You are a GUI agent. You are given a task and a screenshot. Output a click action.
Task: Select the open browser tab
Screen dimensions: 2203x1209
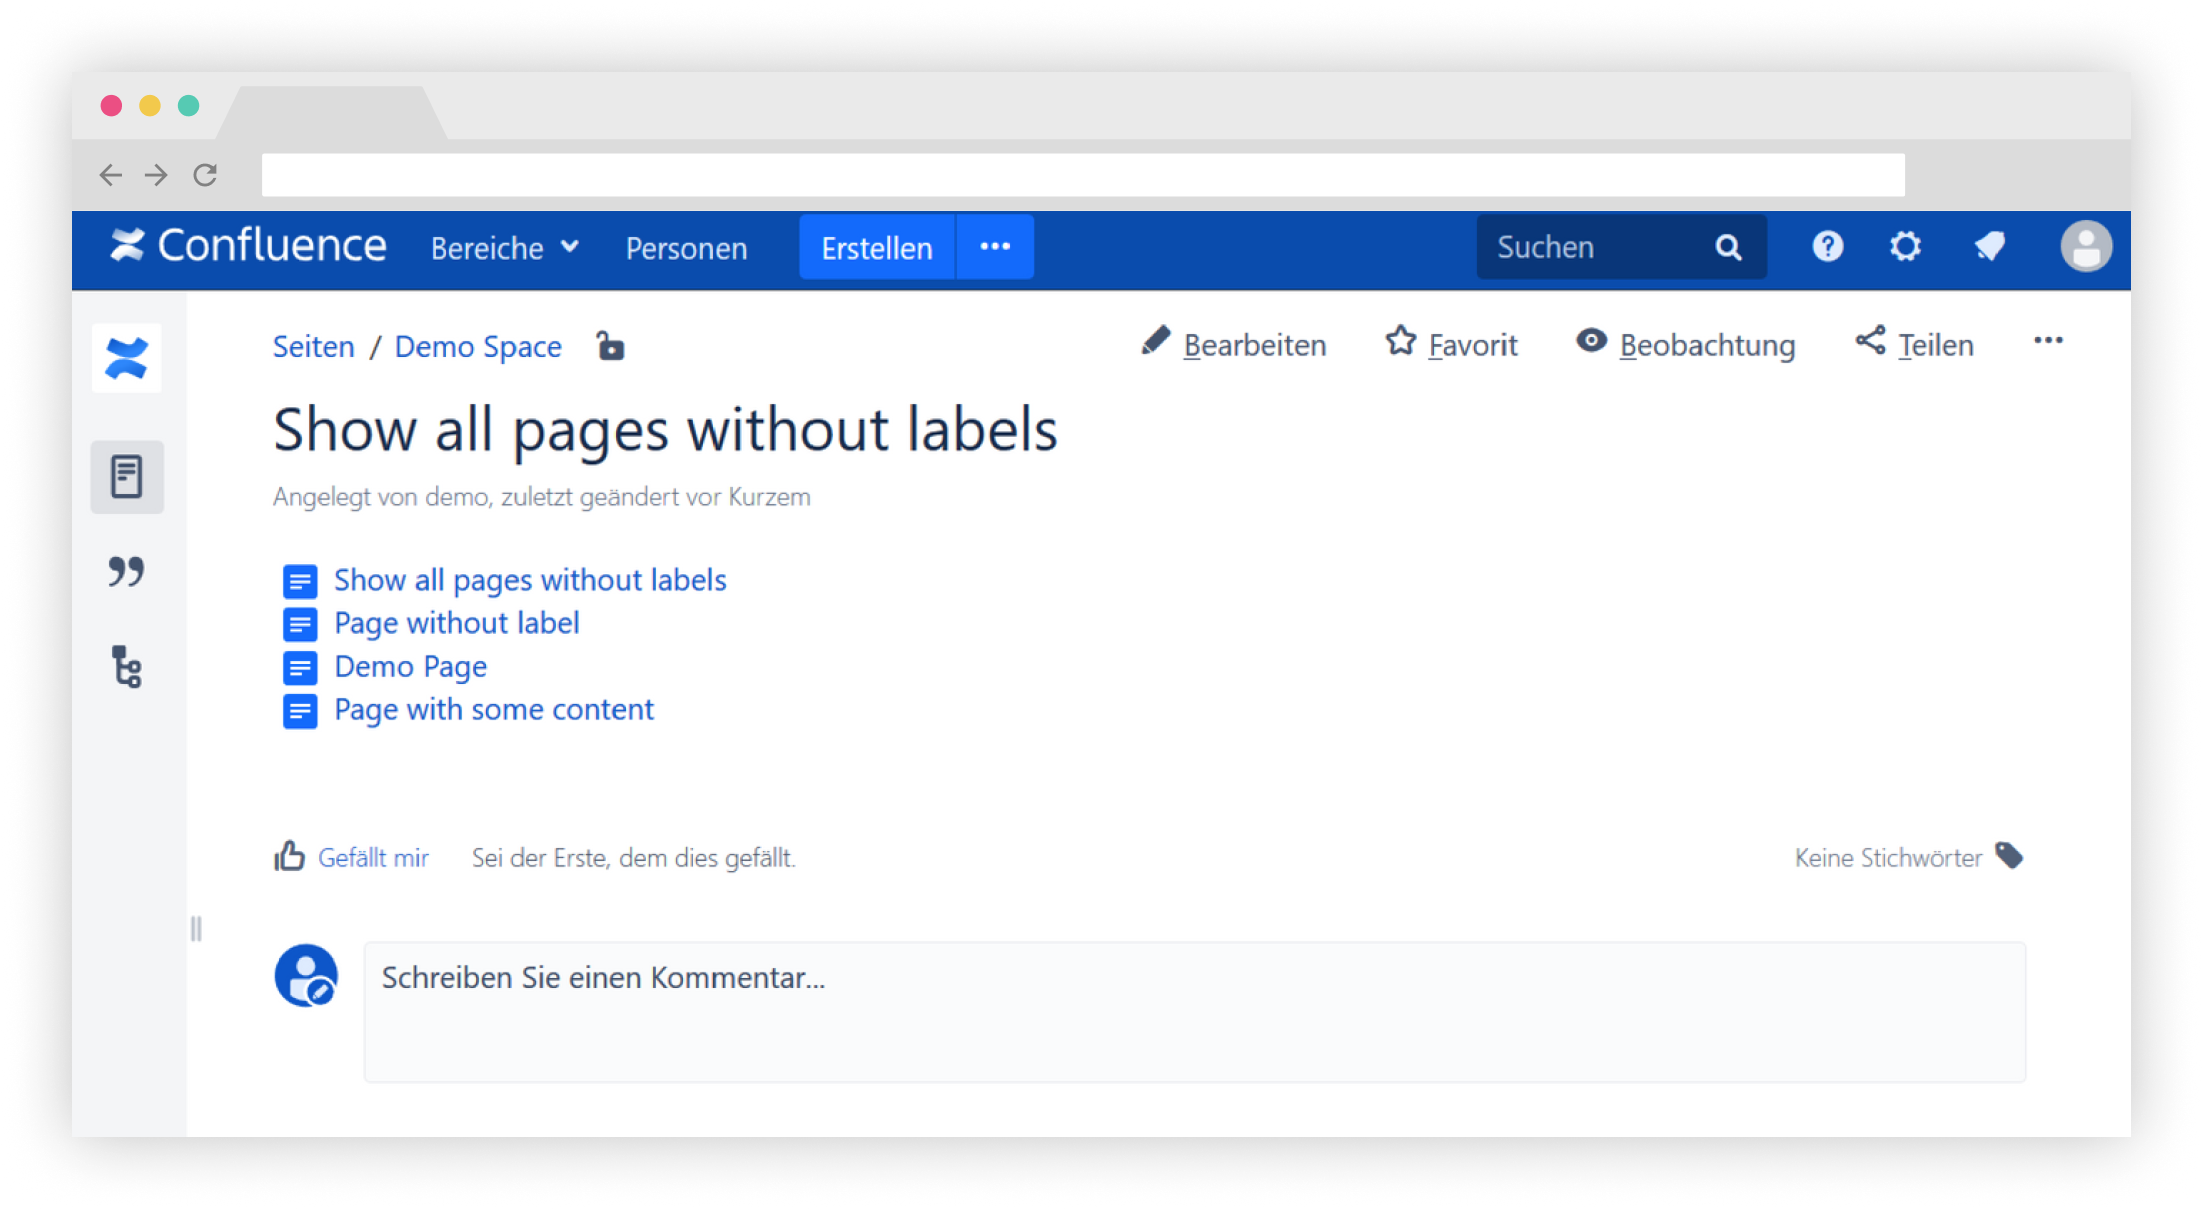point(331,113)
